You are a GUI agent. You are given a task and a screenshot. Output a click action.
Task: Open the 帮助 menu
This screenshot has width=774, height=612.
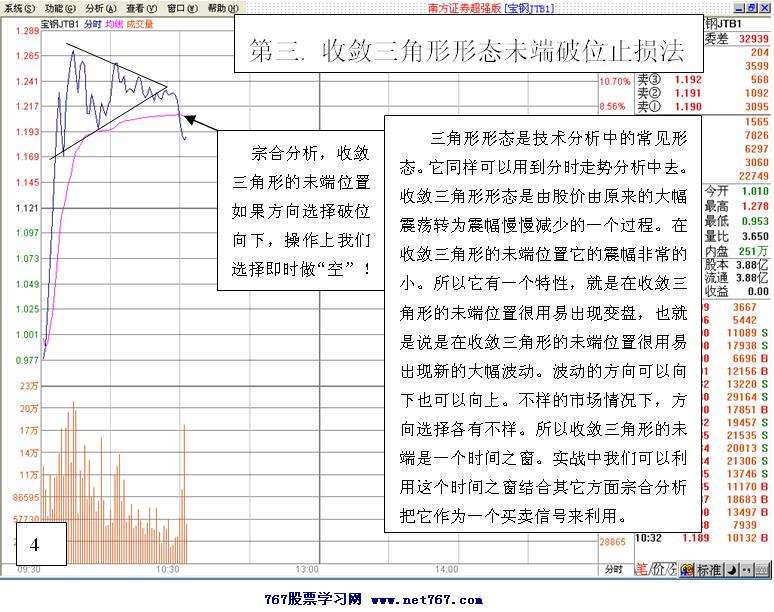pyautogui.click(x=222, y=7)
